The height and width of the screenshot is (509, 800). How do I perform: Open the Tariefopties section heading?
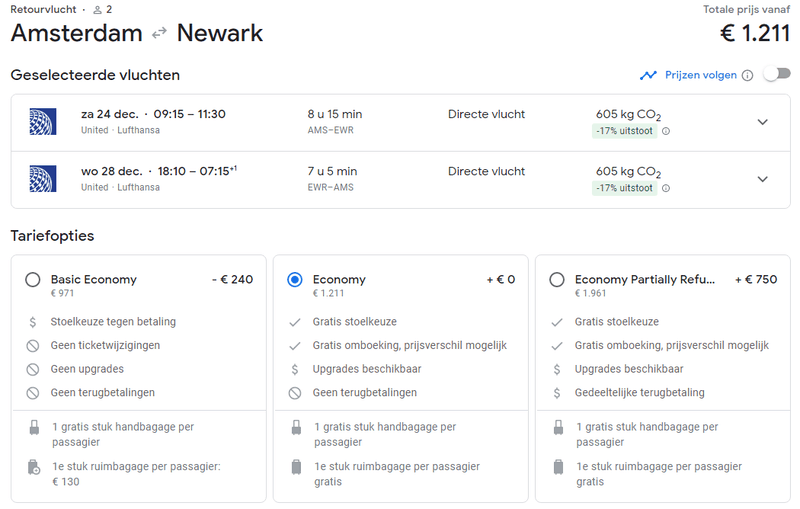[x=52, y=236]
